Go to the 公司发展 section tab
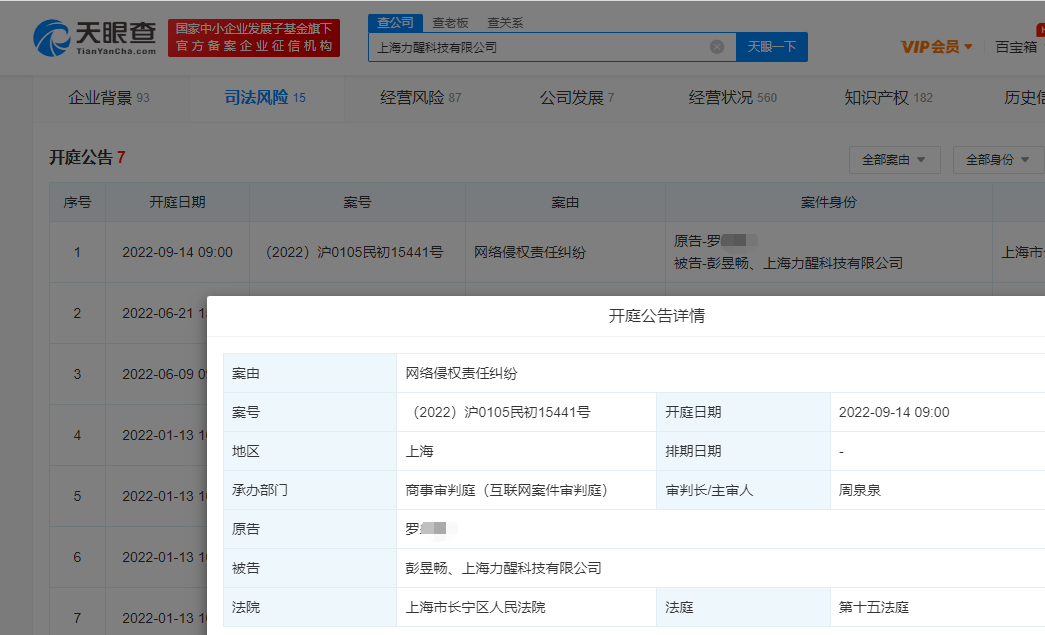Screen dimensions: 1045x635 pyautogui.click(x=576, y=98)
